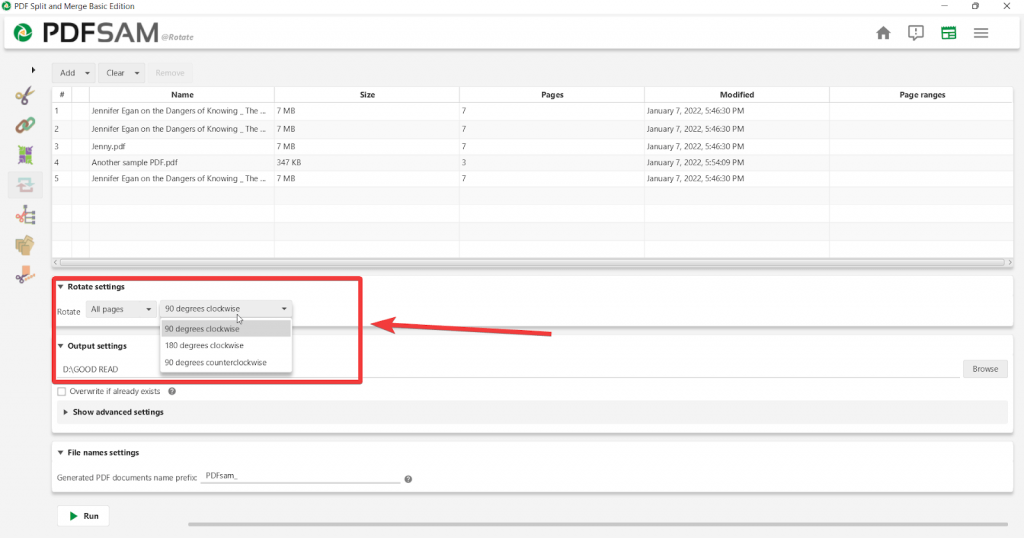Minimize the PDFsam window
The image size is (1024, 538).
tap(944, 6)
